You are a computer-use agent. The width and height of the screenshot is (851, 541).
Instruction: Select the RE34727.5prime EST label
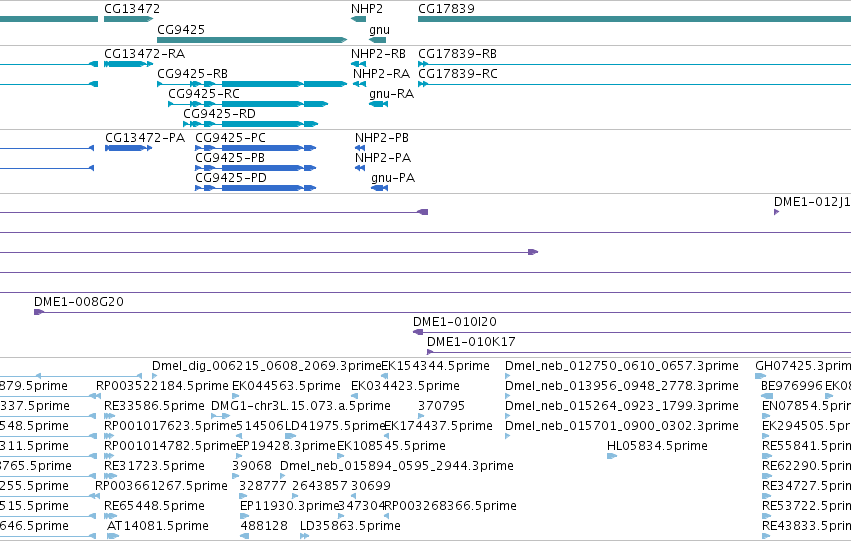pos(806,486)
